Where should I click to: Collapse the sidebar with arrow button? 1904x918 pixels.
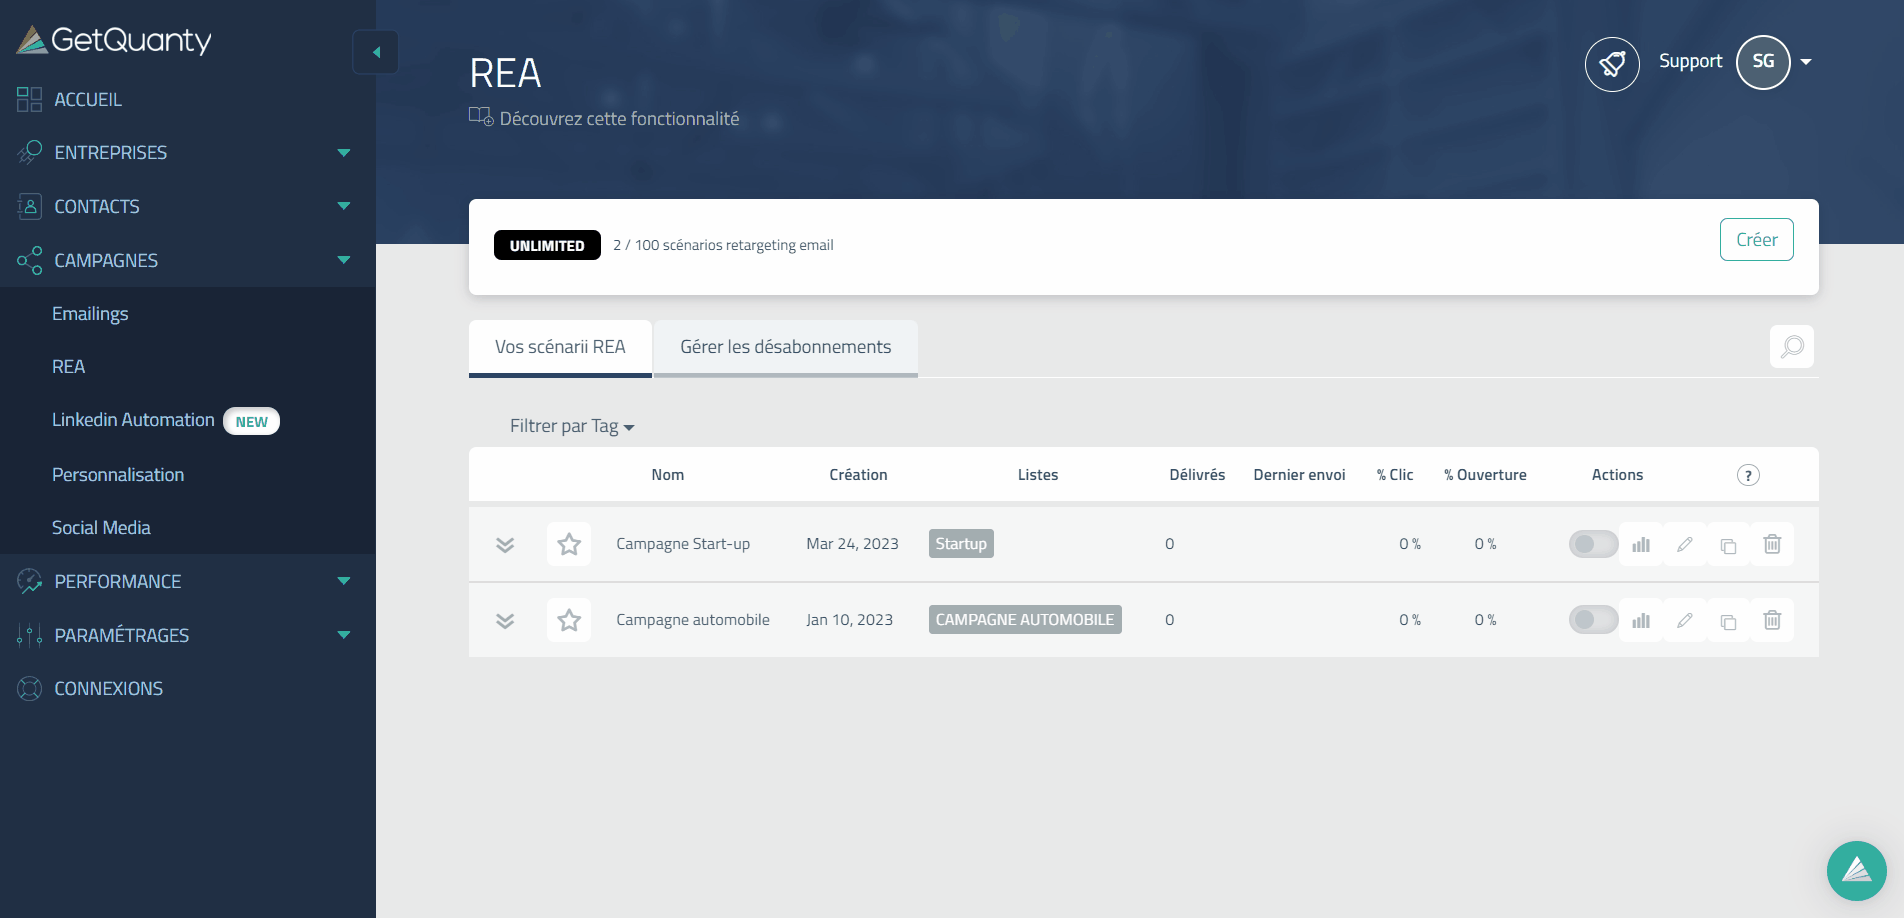(x=376, y=53)
